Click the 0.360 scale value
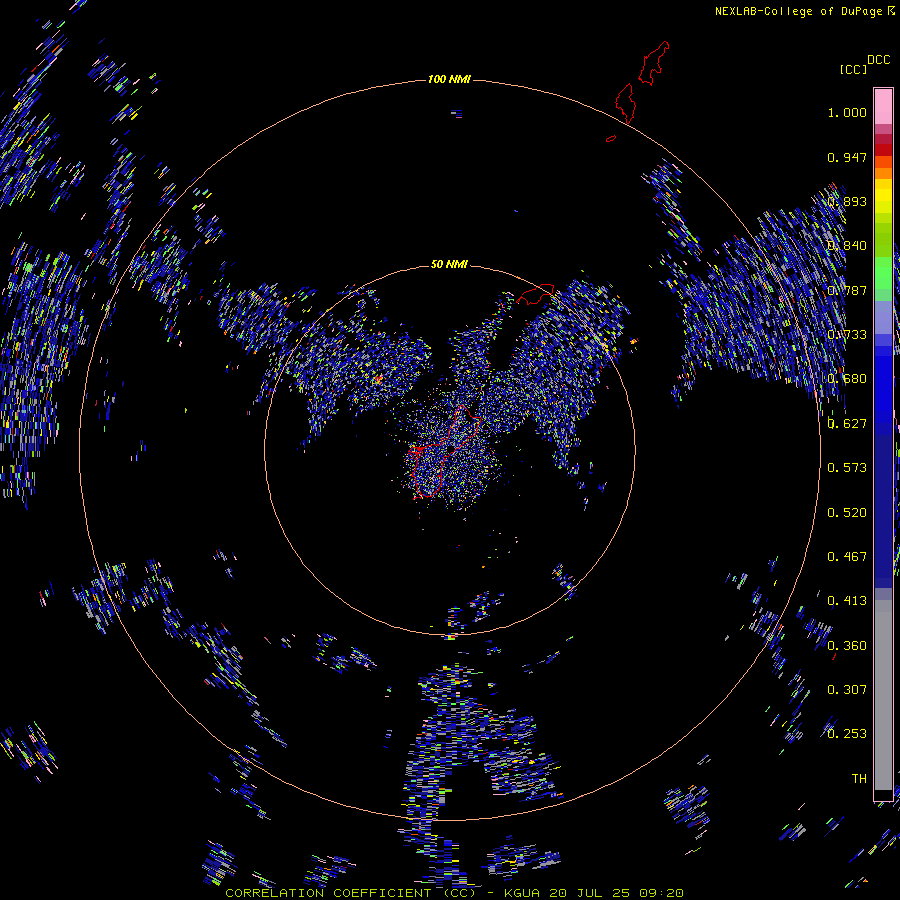900x900 pixels. pos(847,646)
